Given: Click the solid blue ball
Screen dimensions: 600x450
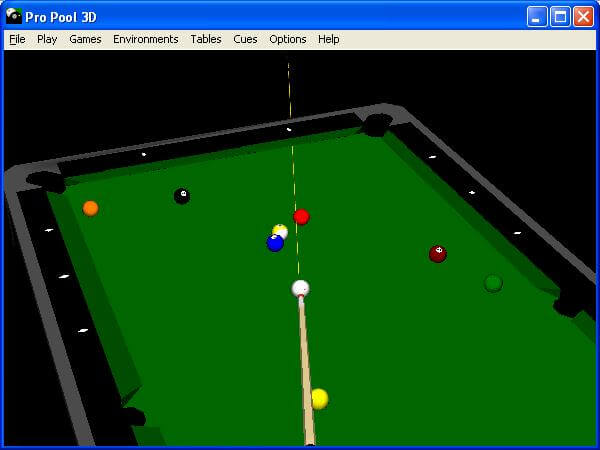Looking at the screenshot, I should point(275,243).
